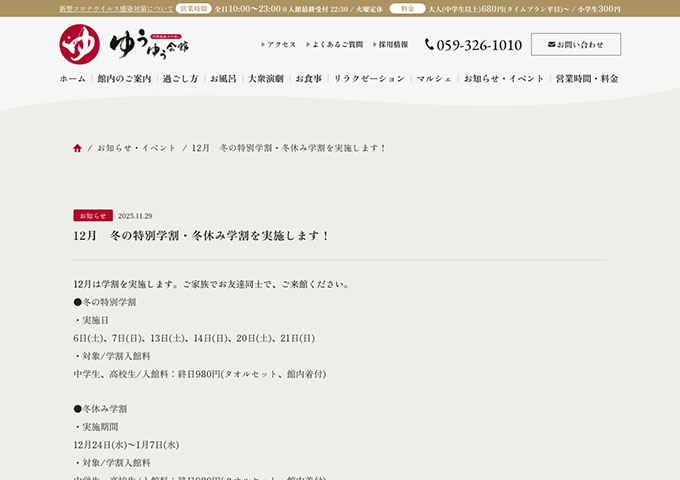Image resolution: width=680 pixels, height=480 pixels.
Task: Click the intro sentence 12月は学割を実施します
Action: (x=212, y=284)
